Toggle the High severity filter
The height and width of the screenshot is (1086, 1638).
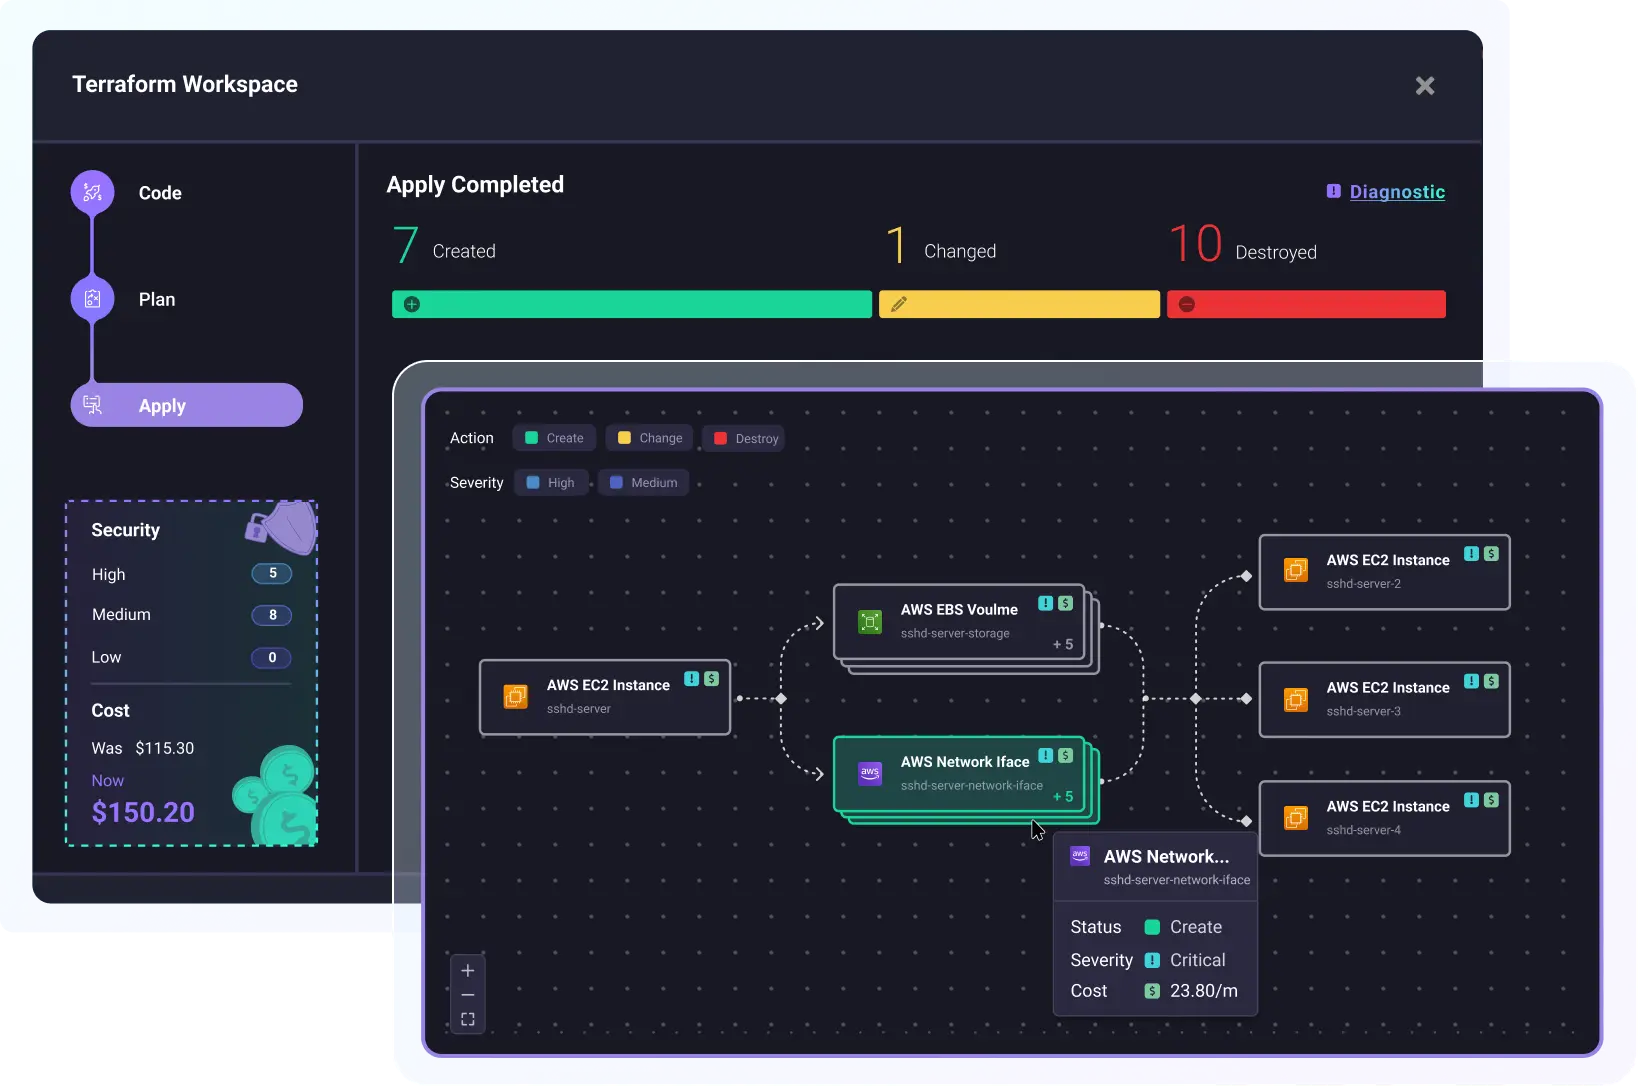point(551,482)
